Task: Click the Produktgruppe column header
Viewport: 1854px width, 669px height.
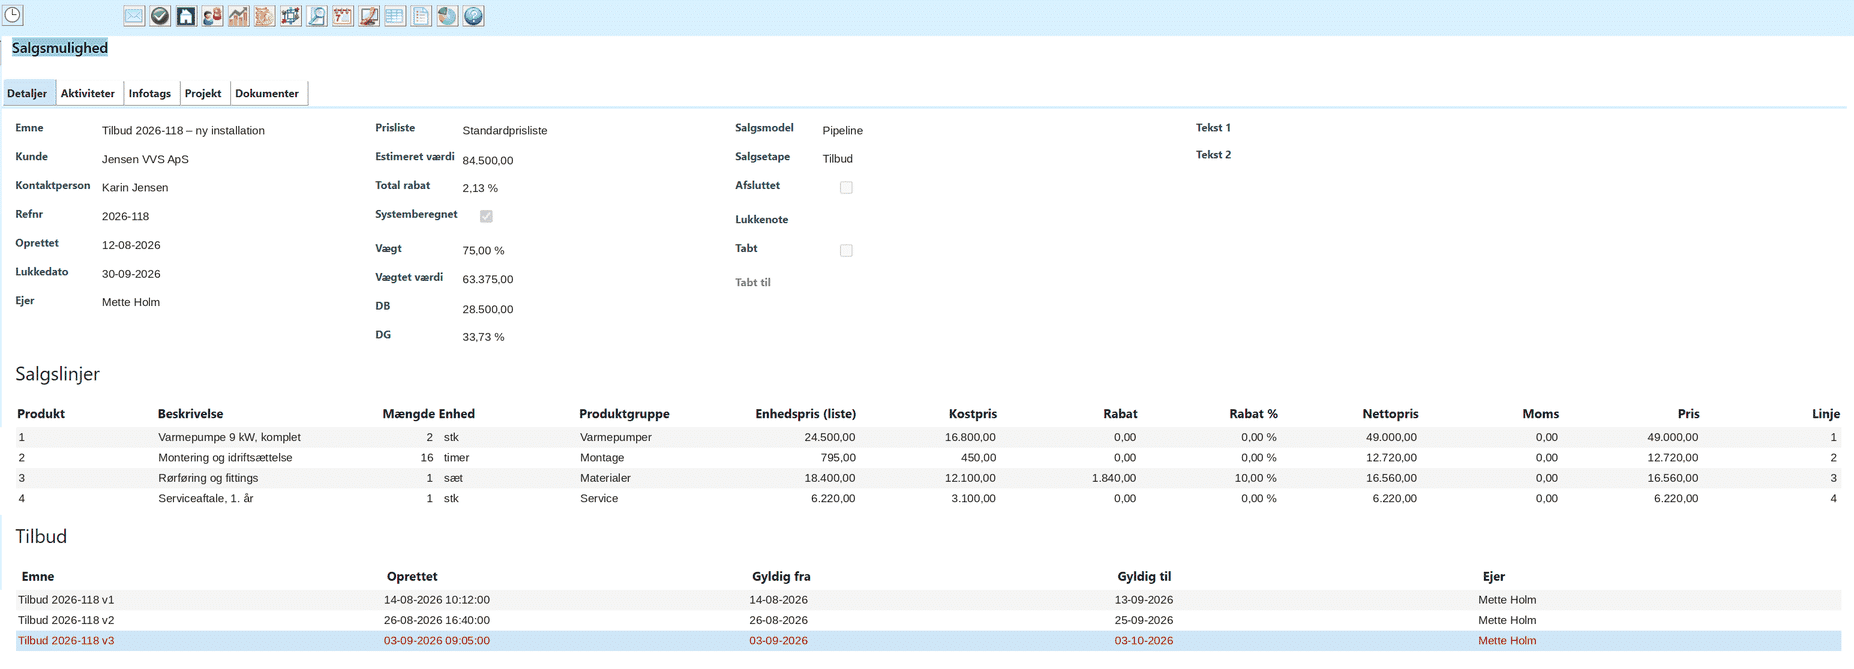Action: 624,414
